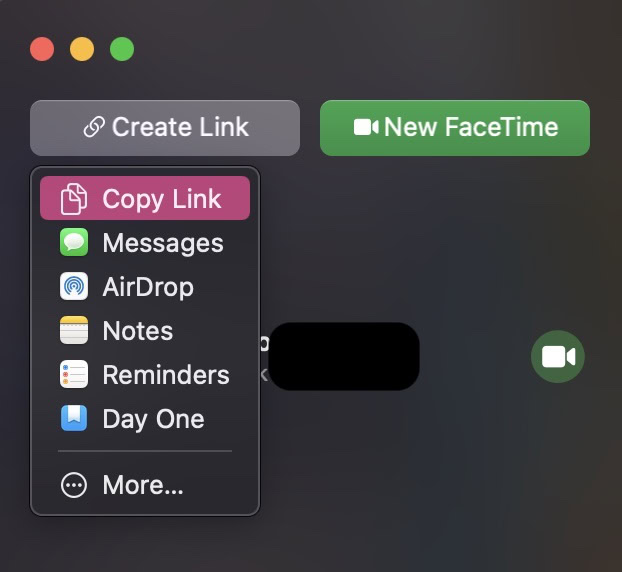The image size is (622, 572).
Task: Choose the Messages label to share link
Action: coord(163,243)
